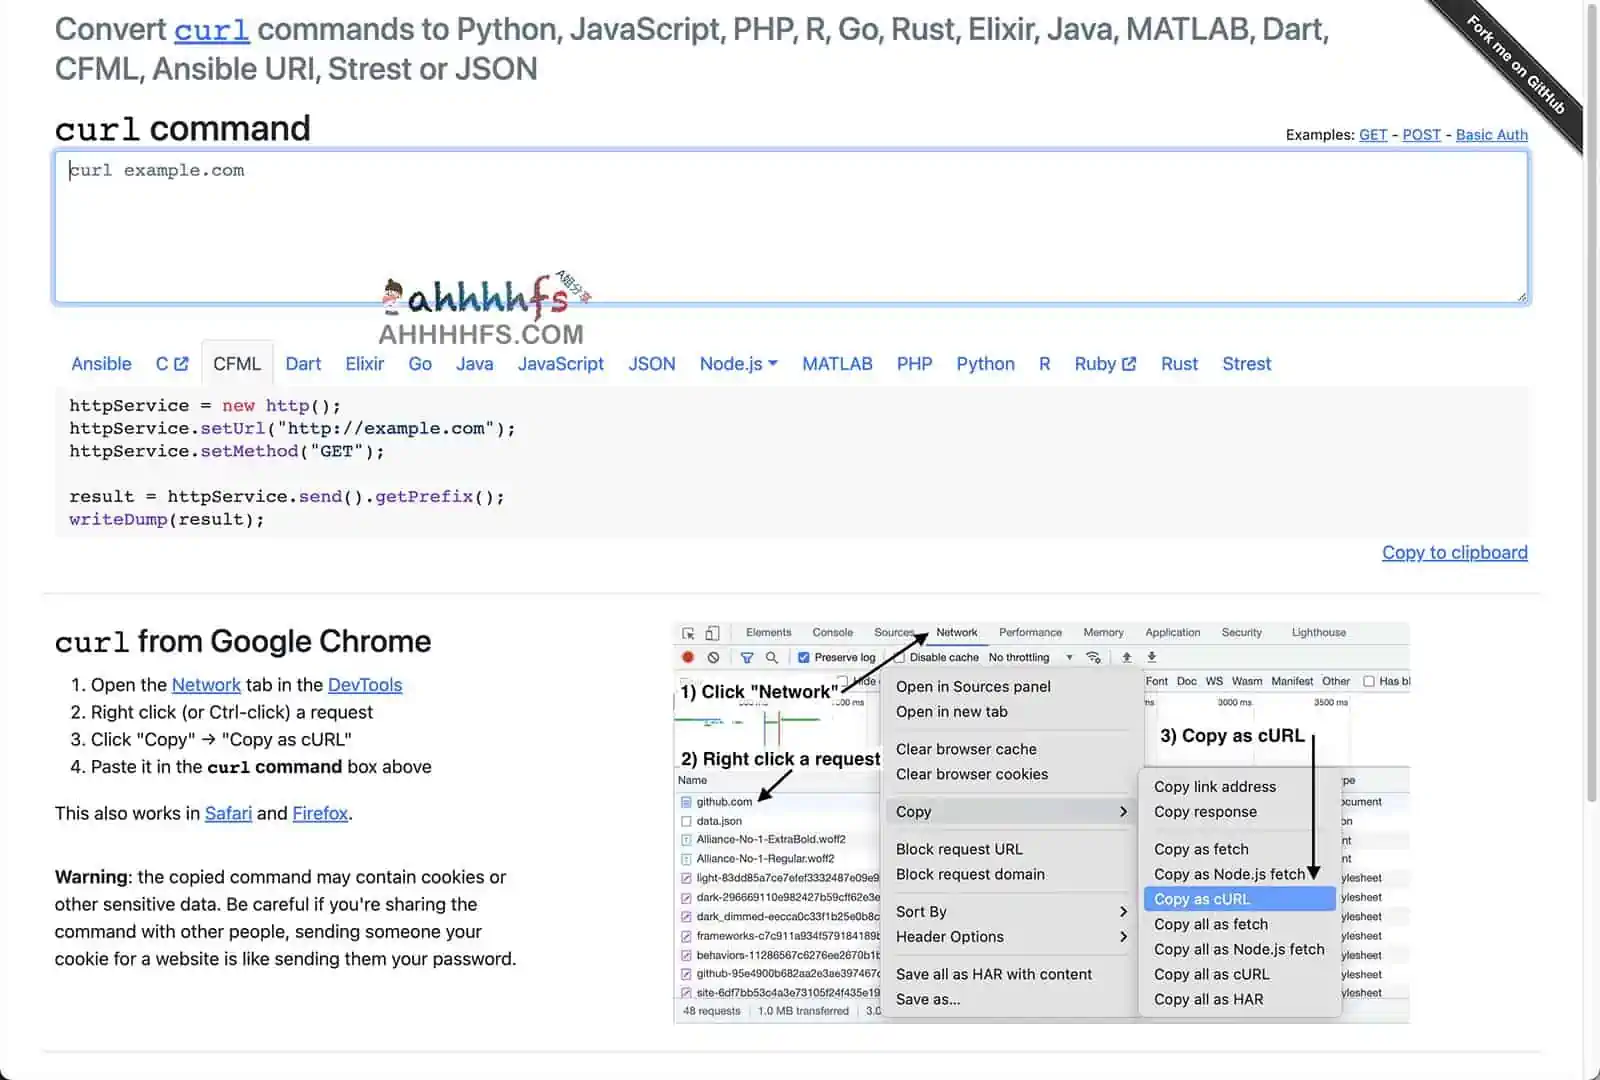Click the search magnifier icon in DevTools

(x=771, y=657)
